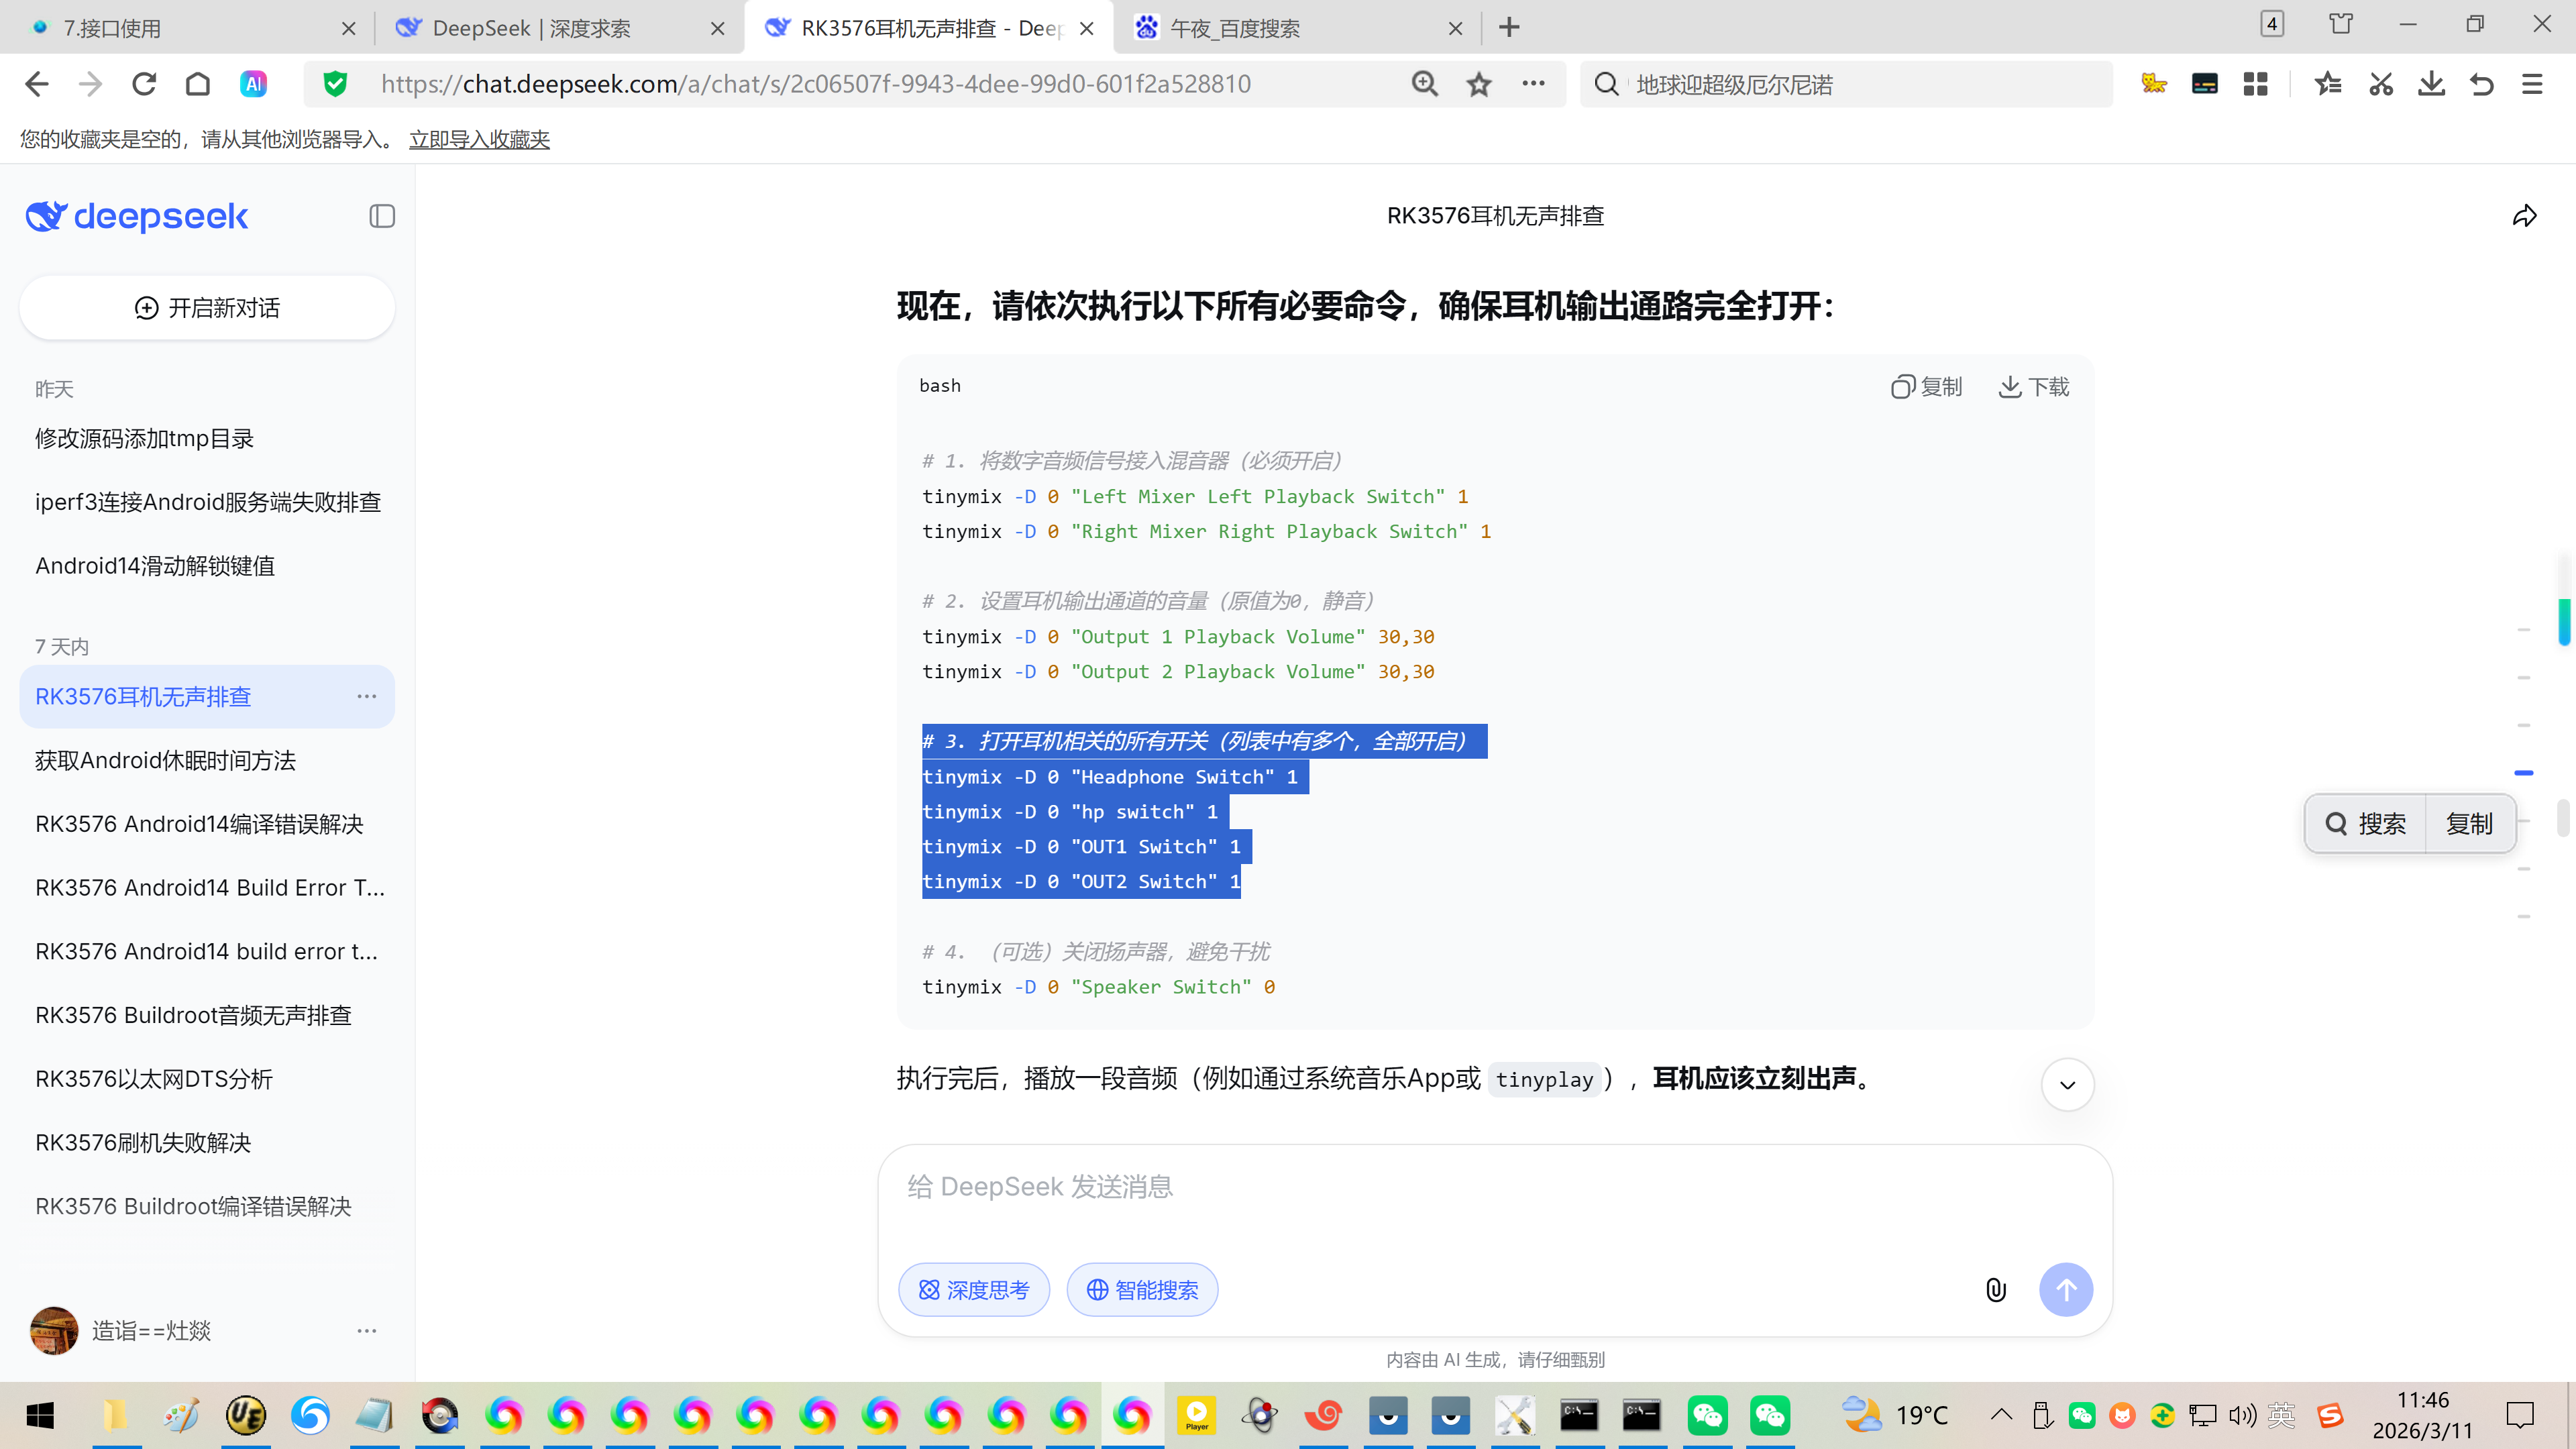
Task: Collapse the DeepSeek sidebar panel
Action: pos(381,216)
